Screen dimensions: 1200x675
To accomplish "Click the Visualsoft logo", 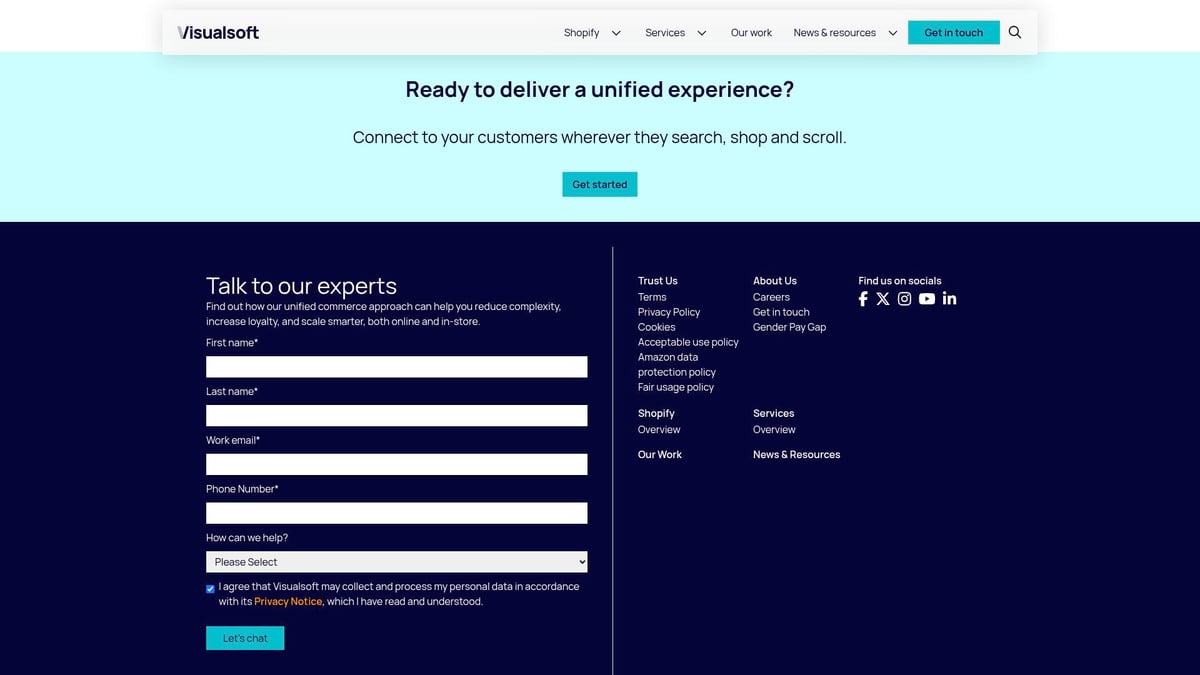I will tap(217, 31).
